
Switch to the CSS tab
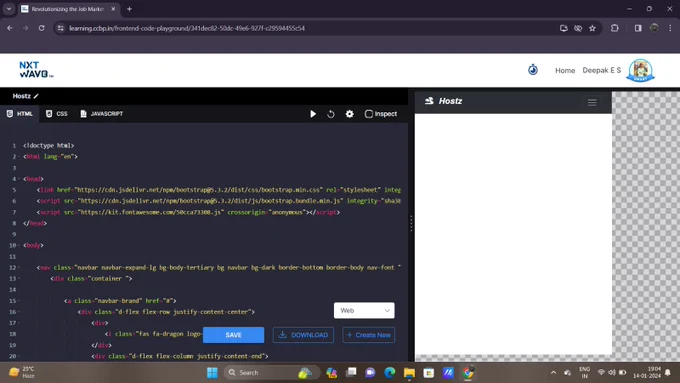pyautogui.click(x=57, y=114)
